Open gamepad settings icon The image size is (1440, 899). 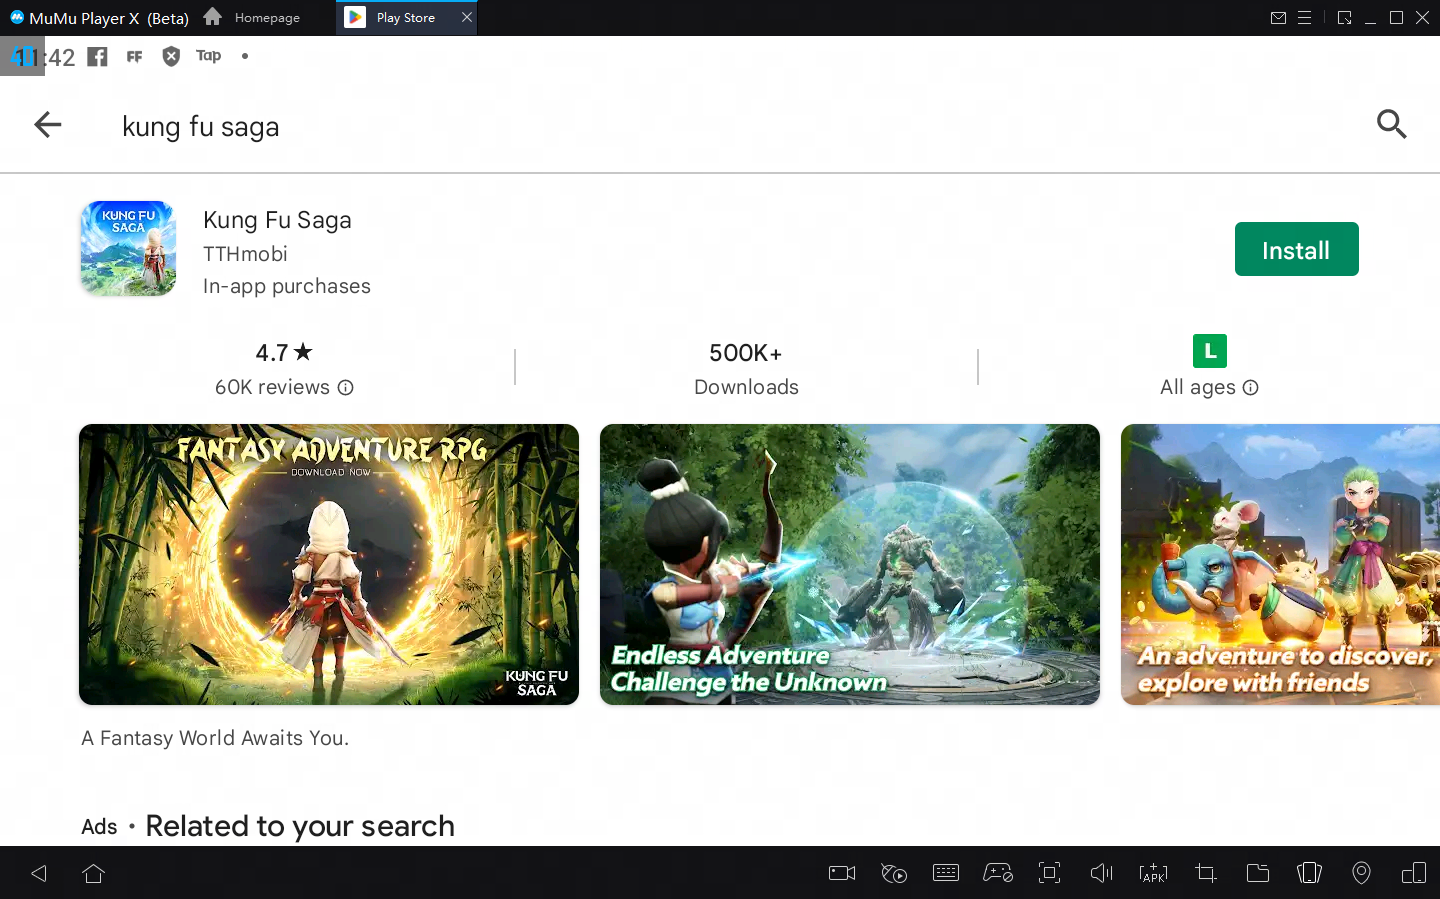click(998, 873)
